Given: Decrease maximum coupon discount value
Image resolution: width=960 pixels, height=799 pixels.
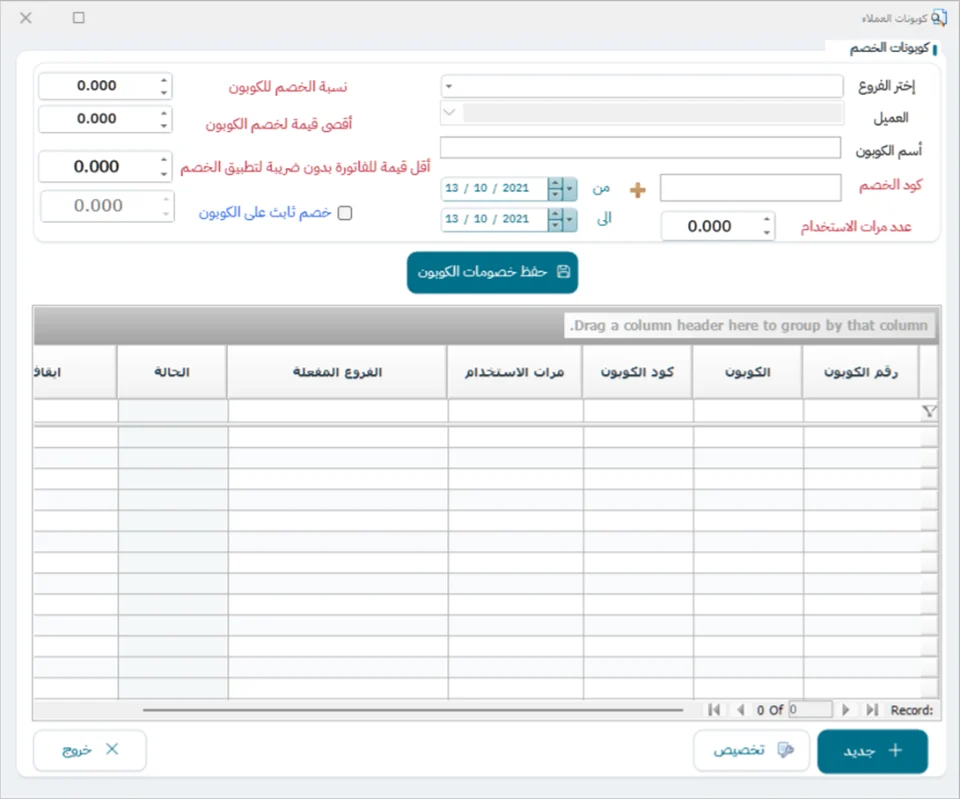Looking at the screenshot, I should pos(163,126).
